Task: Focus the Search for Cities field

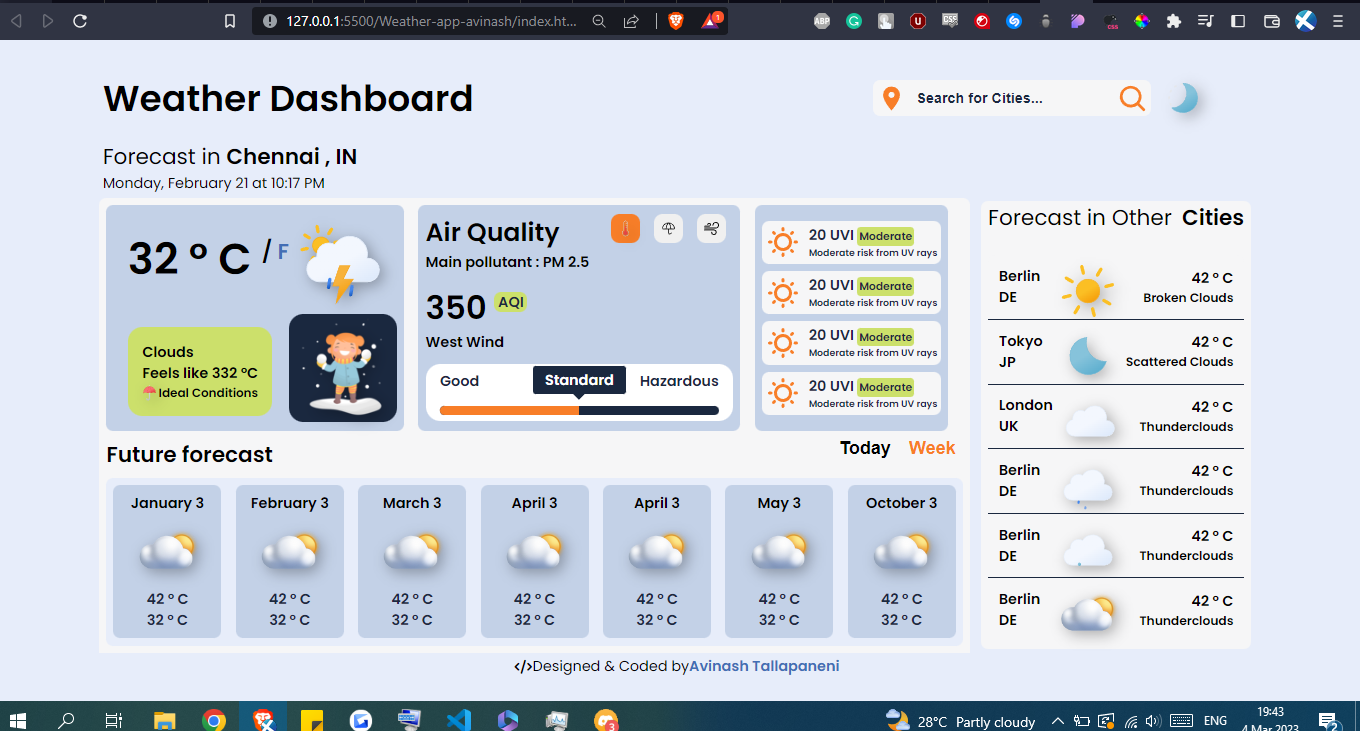Action: 1012,98
